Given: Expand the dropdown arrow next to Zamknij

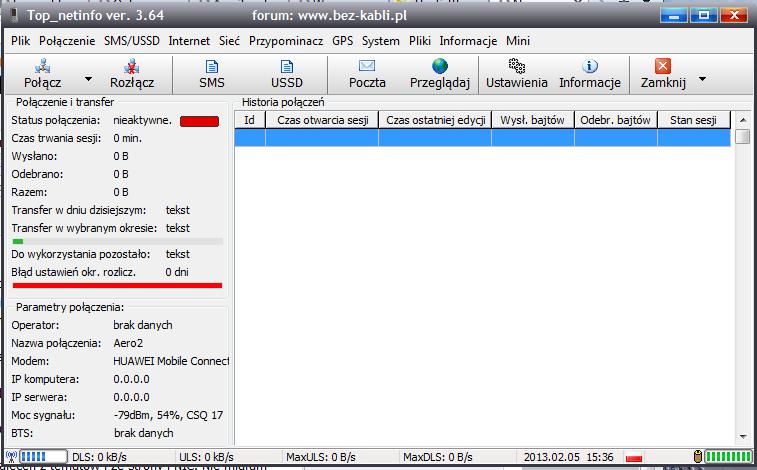Looking at the screenshot, I should point(702,79).
